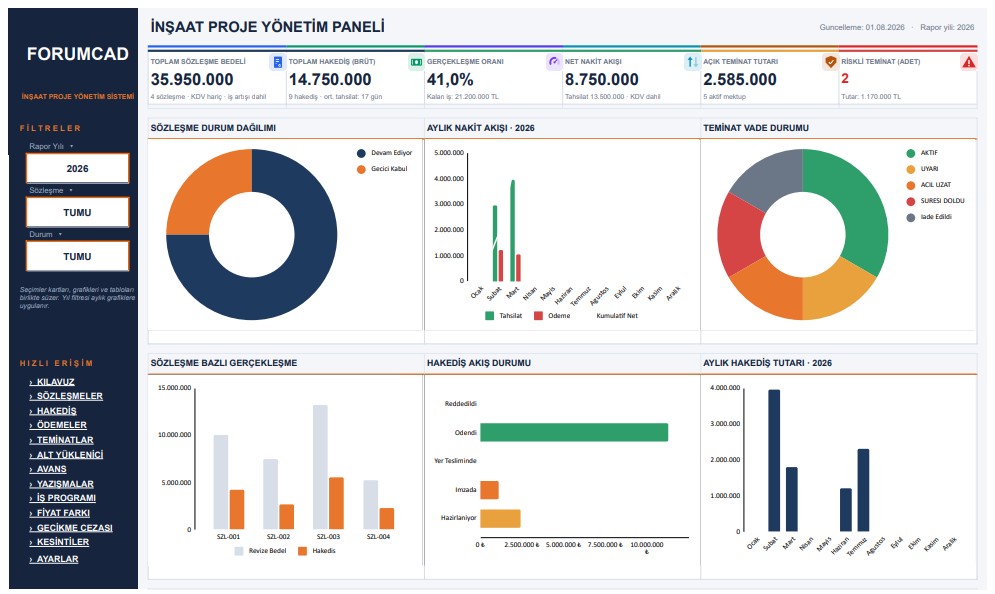This screenshot has height=594, width=995.
Task: Click the HAKEDİŞ AKIŞ DURUMU chart title
Action: pyautogui.click(x=478, y=363)
